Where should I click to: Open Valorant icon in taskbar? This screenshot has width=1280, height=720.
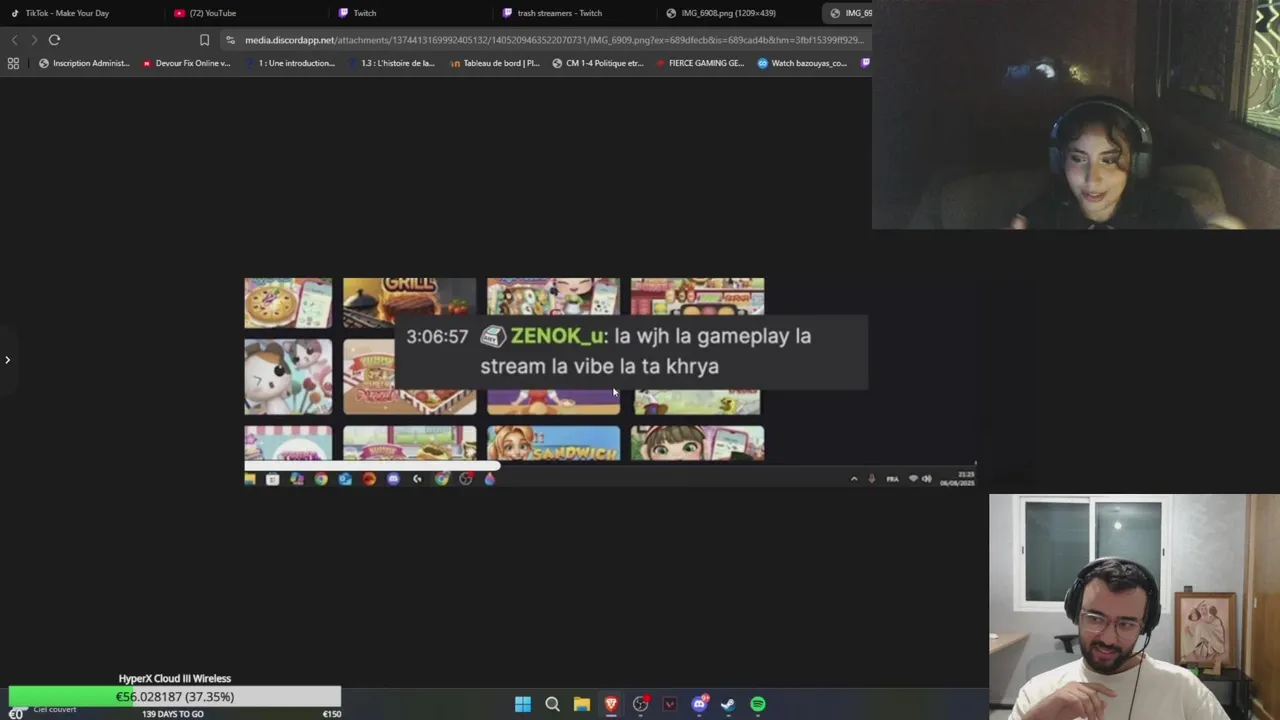[x=670, y=704]
